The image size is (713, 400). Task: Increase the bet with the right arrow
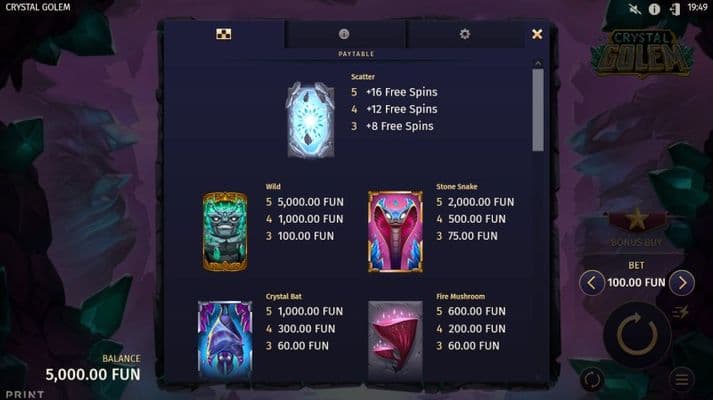click(682, 283)
